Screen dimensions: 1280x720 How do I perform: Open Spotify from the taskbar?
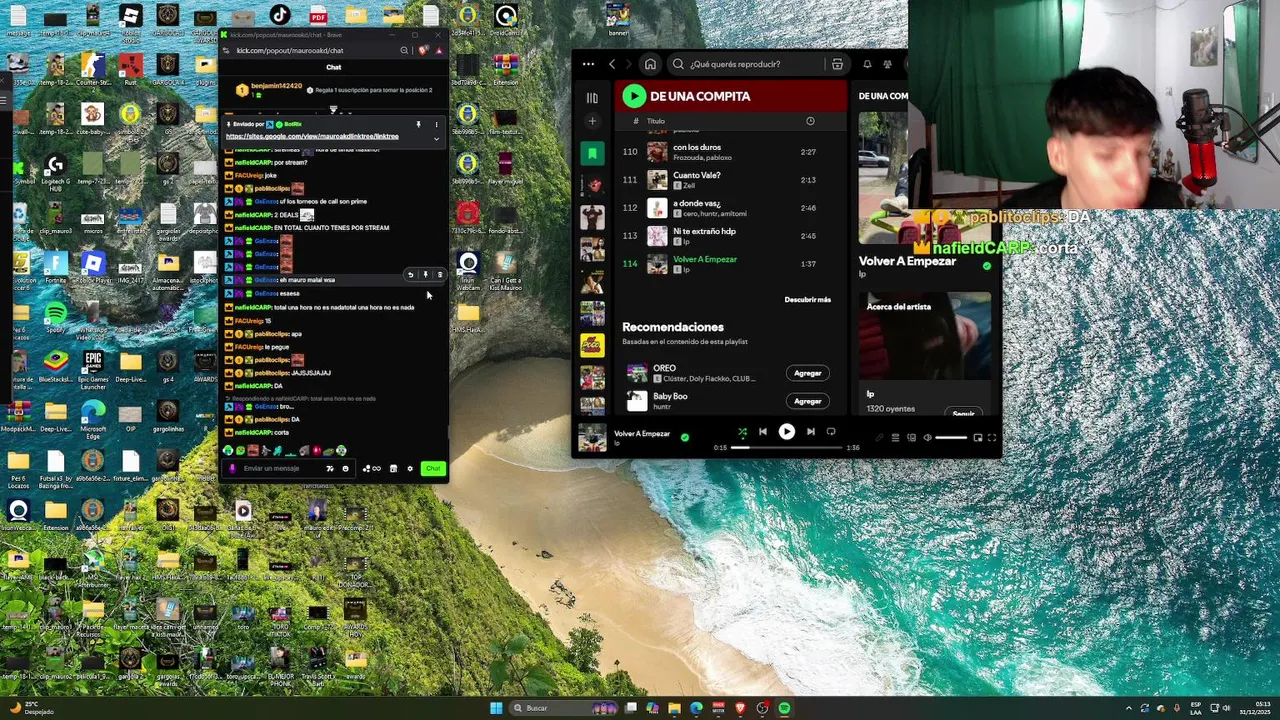pyautogui.click(x=784, y=708)
